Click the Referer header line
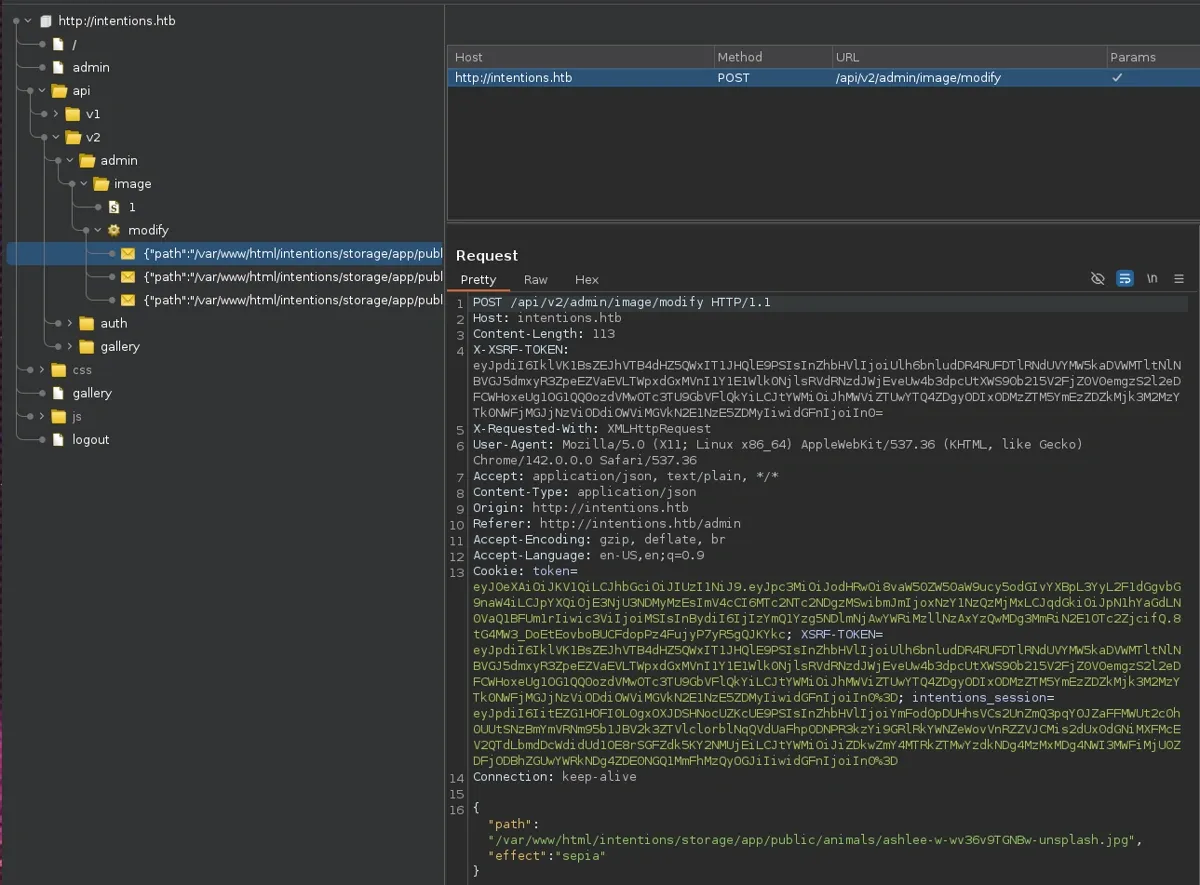This screenshot has height=885, width=1200. tap(607, 523)
